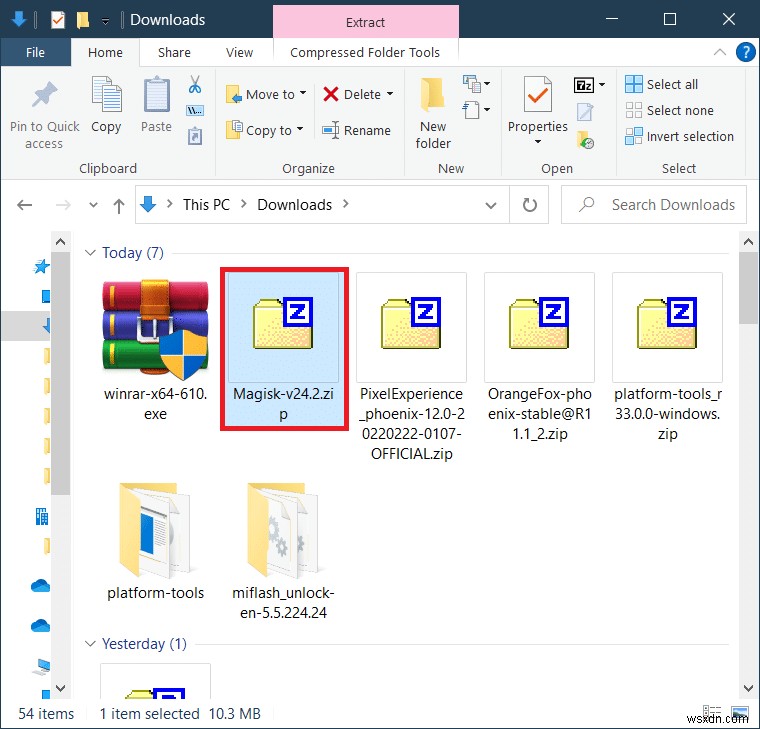Image resolution: width=760 pixels, height=729 pixels.
Task: Click the Cut scissors icon
Action: [195, 84]
